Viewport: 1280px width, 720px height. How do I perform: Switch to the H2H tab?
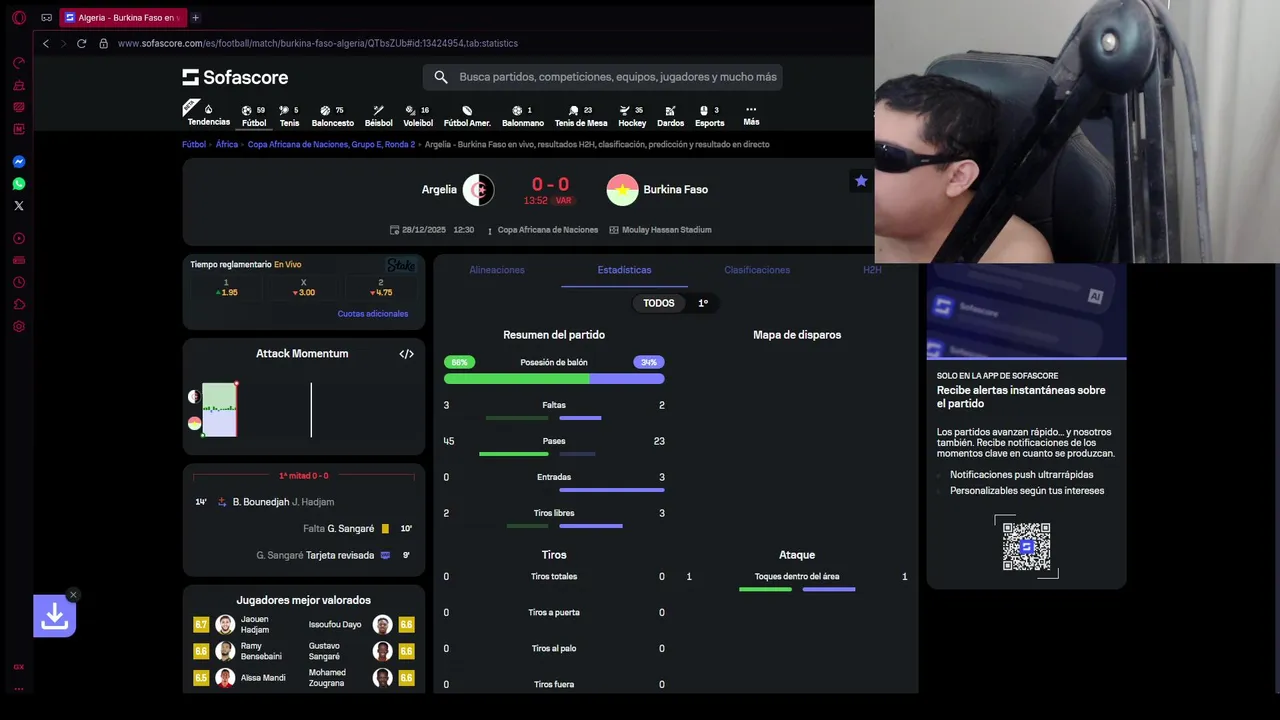pyautogui.click(x=872, y=270)
